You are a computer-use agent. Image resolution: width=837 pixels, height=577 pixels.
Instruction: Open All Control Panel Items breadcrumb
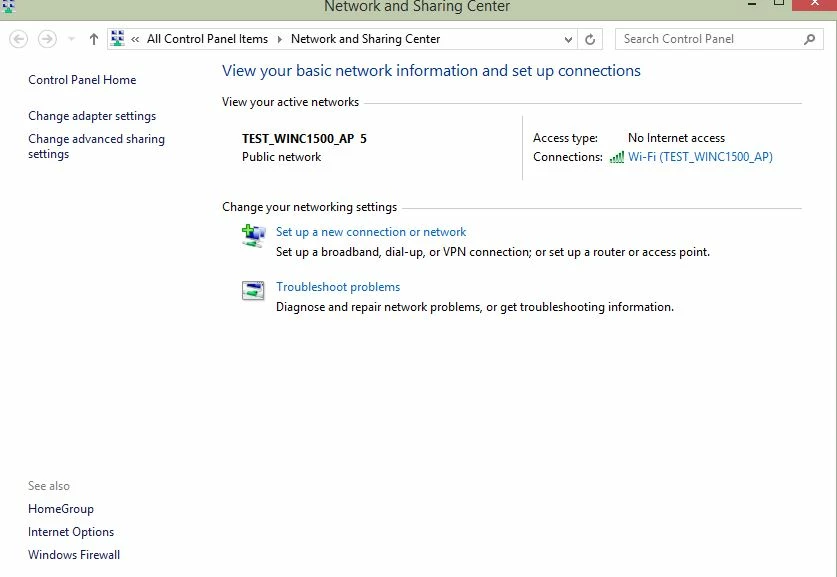pos(207,39)
